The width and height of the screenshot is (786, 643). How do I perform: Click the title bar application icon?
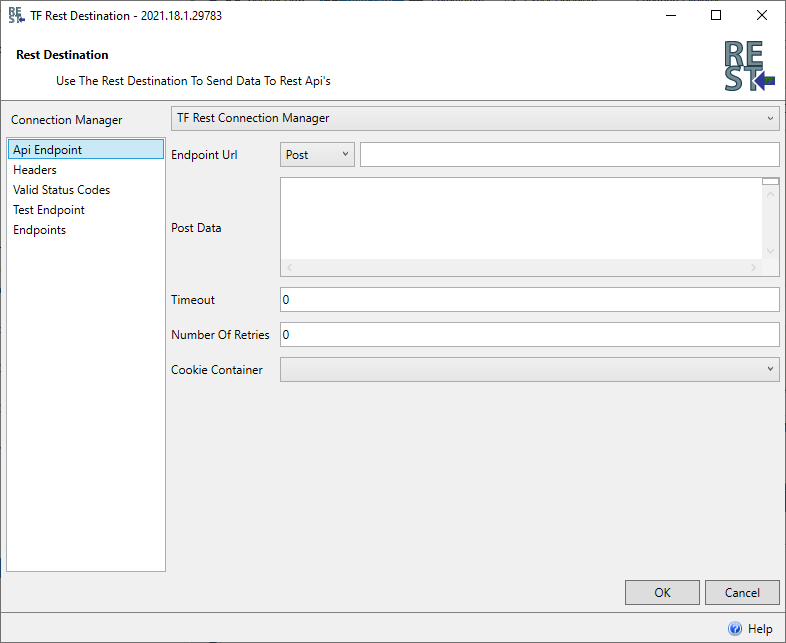pos(16,16)
